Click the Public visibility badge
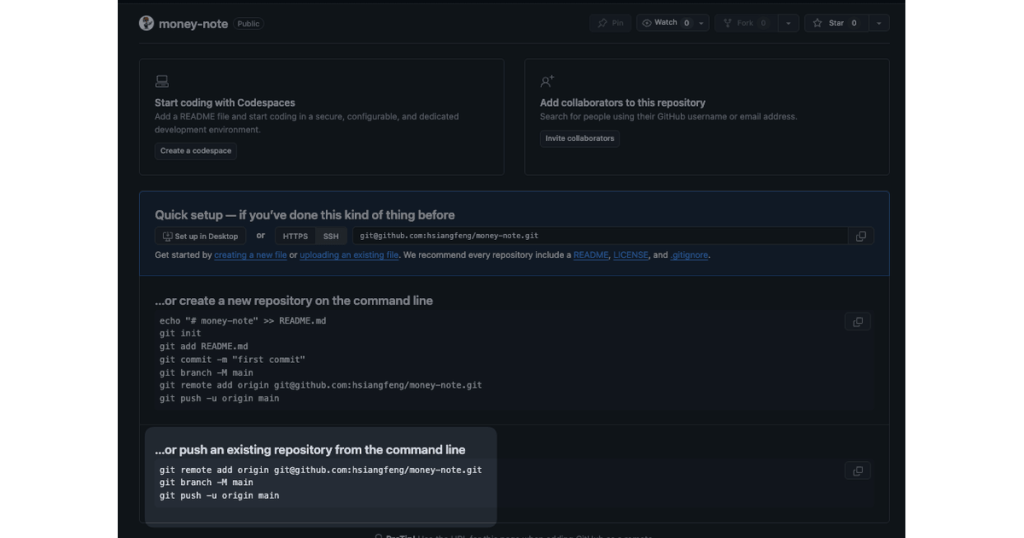Image resolution: width=1024 pixels, height=538 pixels. [248, 24]
